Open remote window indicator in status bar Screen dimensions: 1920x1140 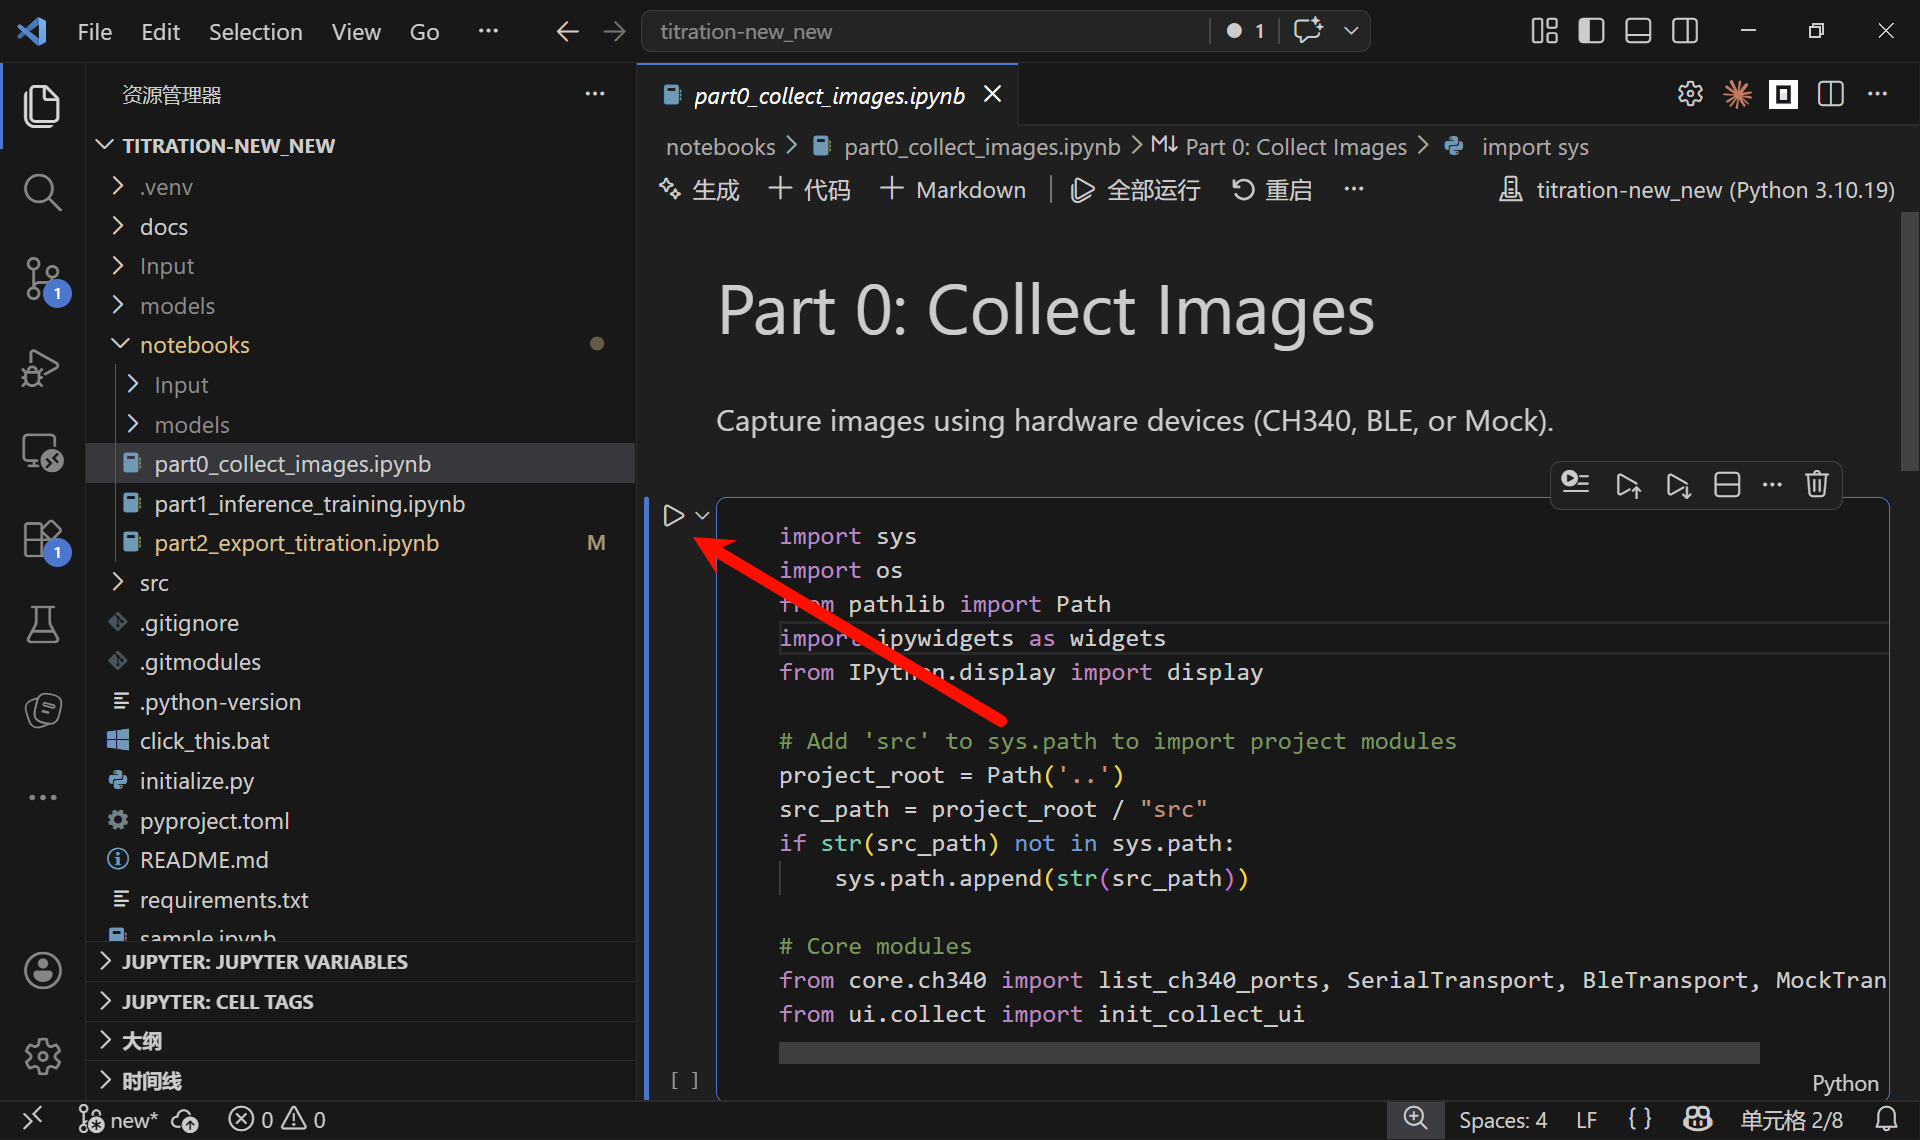pyautogui.click(x=33, y=1118)
